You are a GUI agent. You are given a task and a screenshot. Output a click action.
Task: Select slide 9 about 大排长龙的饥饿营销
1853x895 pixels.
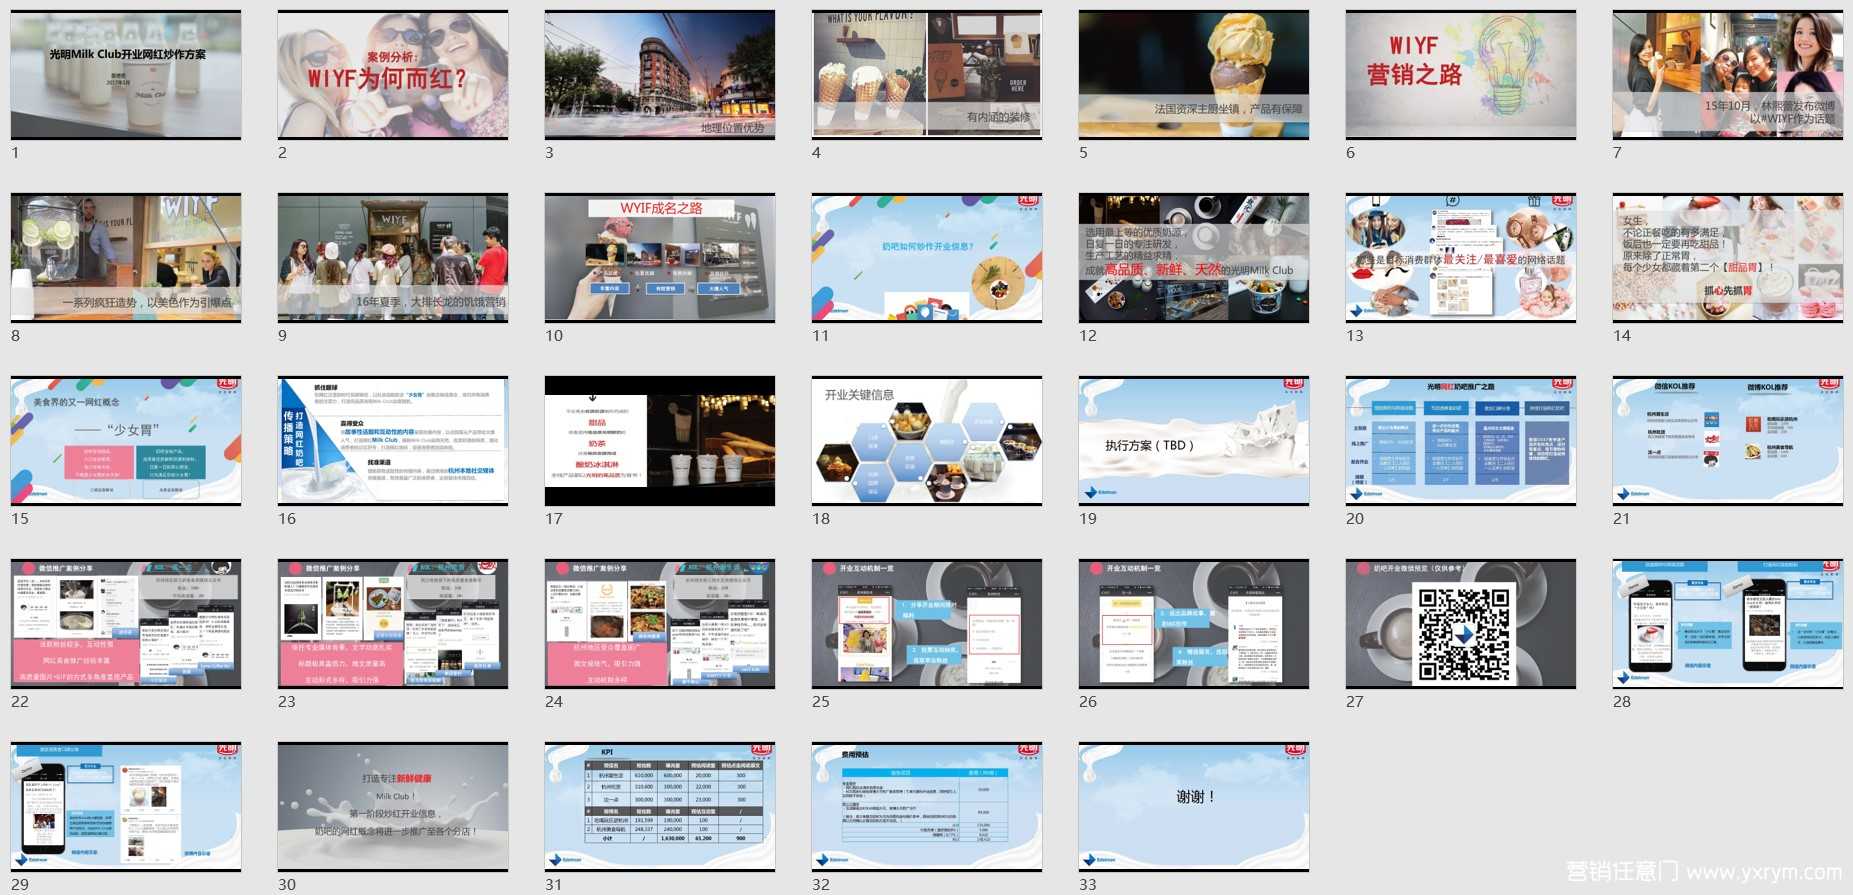(x=393, y=258)
